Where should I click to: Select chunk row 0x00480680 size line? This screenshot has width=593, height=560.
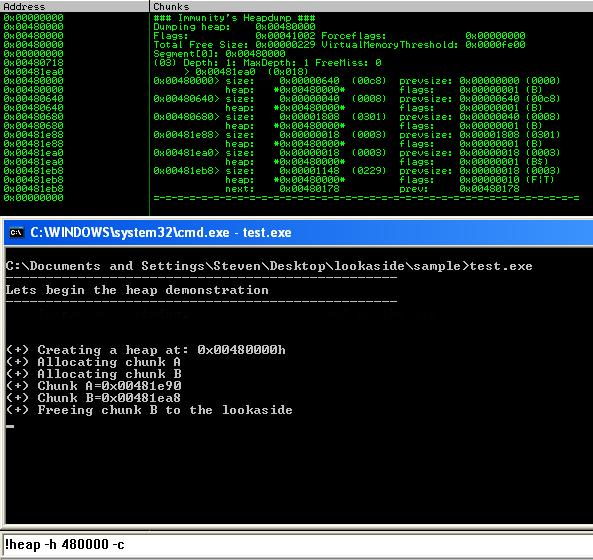click(x=357, y=117)
